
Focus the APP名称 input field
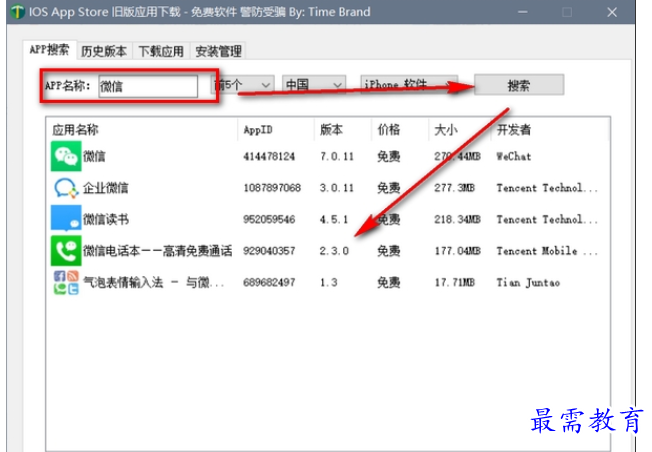point(148,86)
